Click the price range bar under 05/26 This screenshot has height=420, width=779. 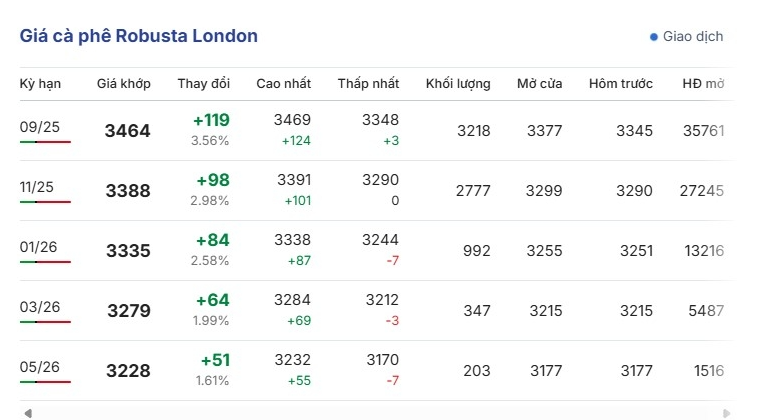click(x=45, y=382)
